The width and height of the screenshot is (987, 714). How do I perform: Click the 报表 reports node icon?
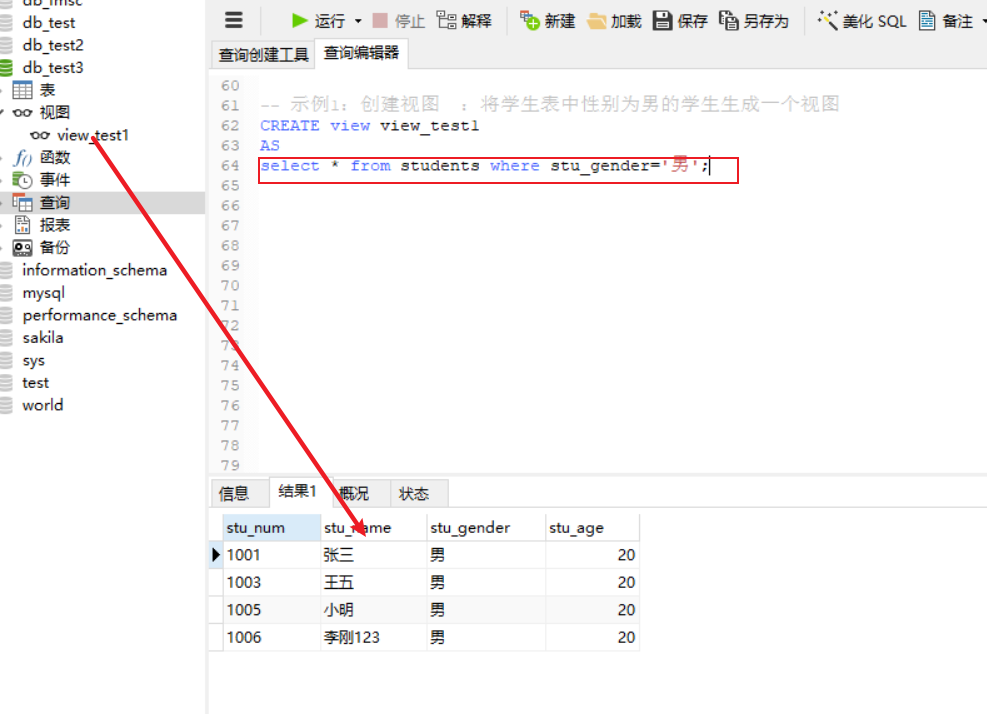[22, 225]
